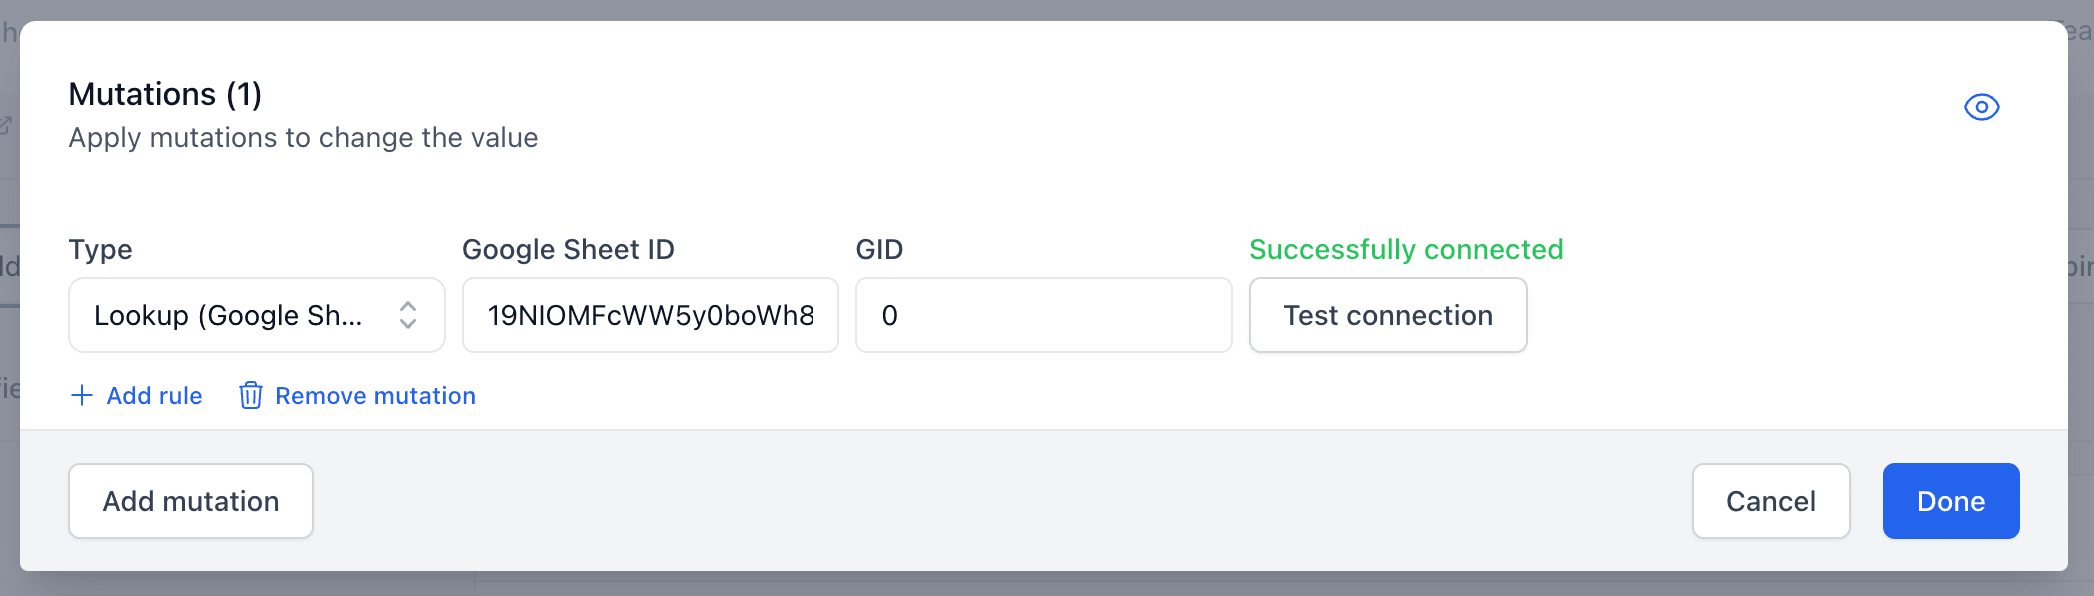Click the chevron icon in the Type selector
The width and height of the screenshot is (2094, 596).
409,315
